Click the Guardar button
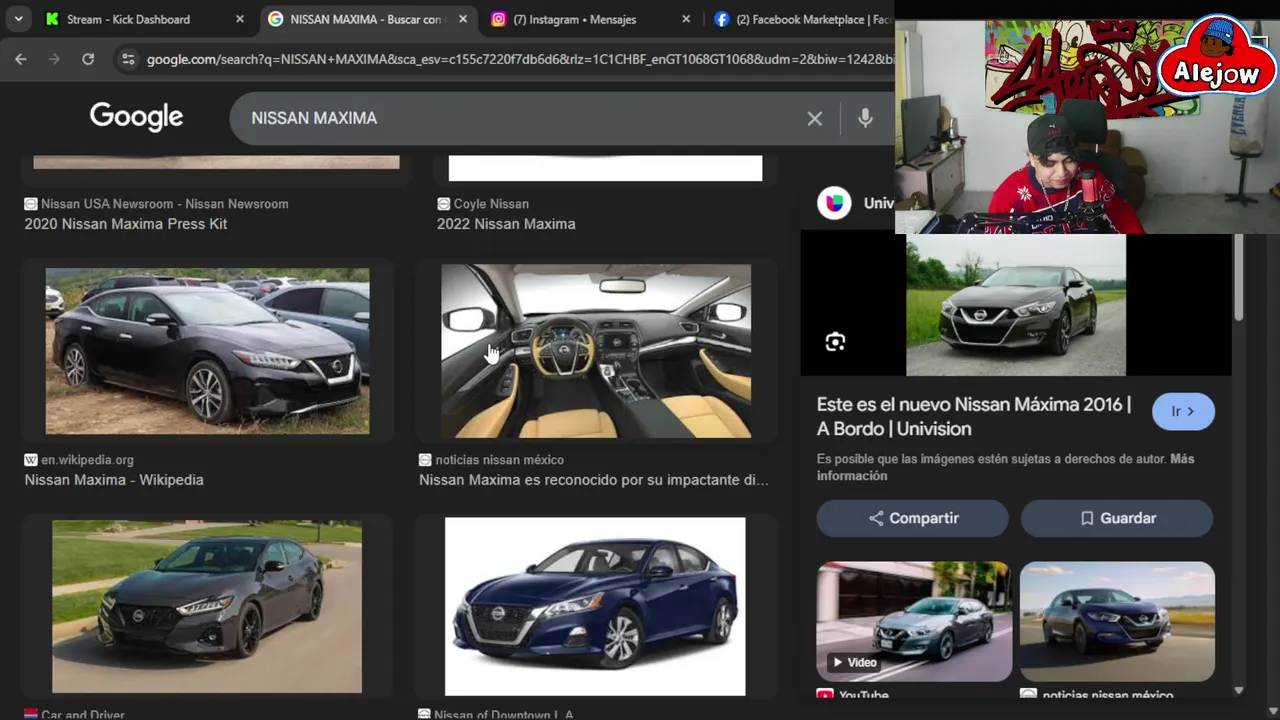Viewport: 1280px width, 720px height. point(1117,518)
